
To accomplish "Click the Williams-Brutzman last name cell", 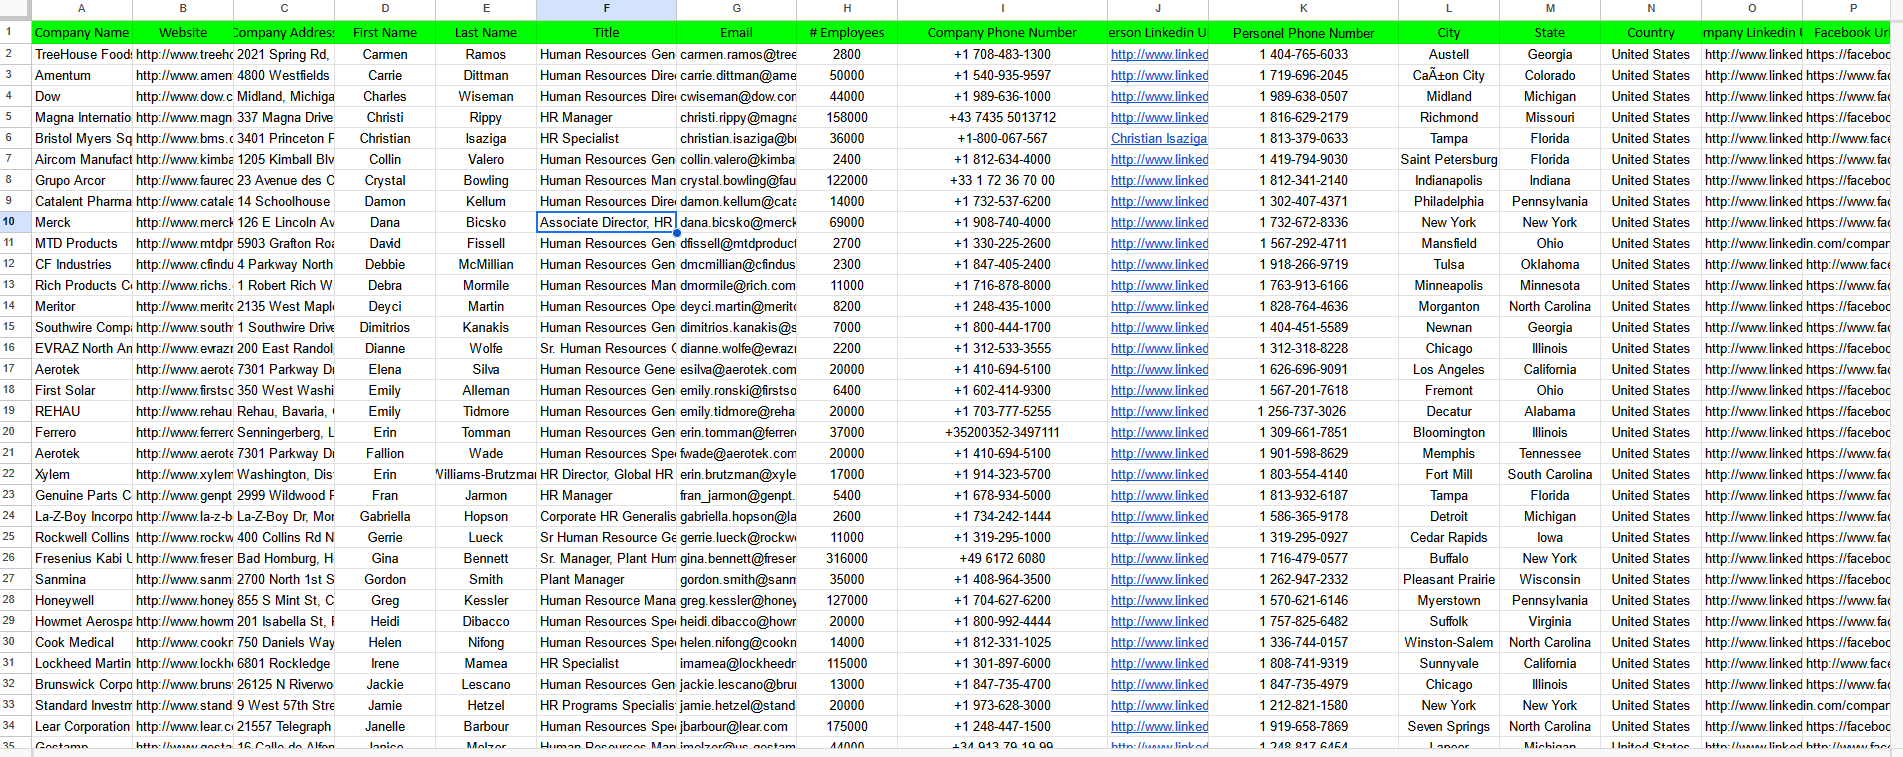I will 486,474.
